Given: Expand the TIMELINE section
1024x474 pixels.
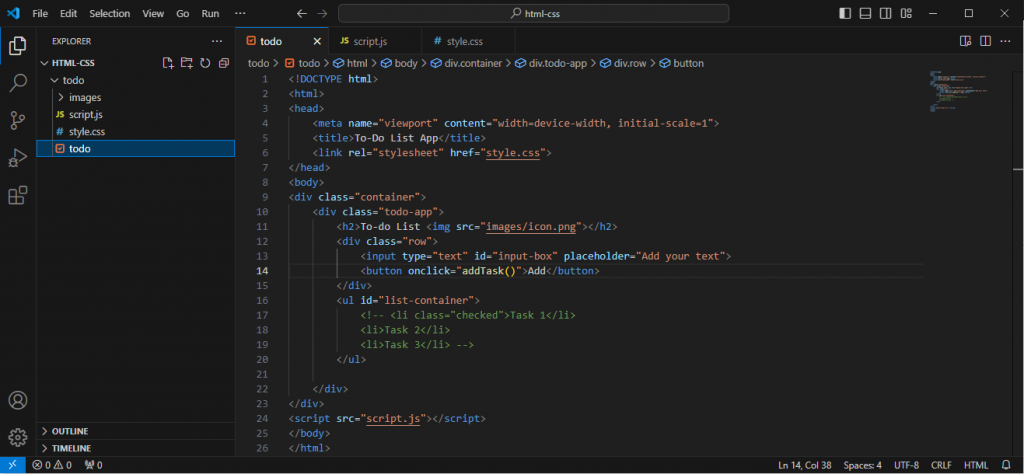Looking at the screenshot, I should [x=71, y=448].
